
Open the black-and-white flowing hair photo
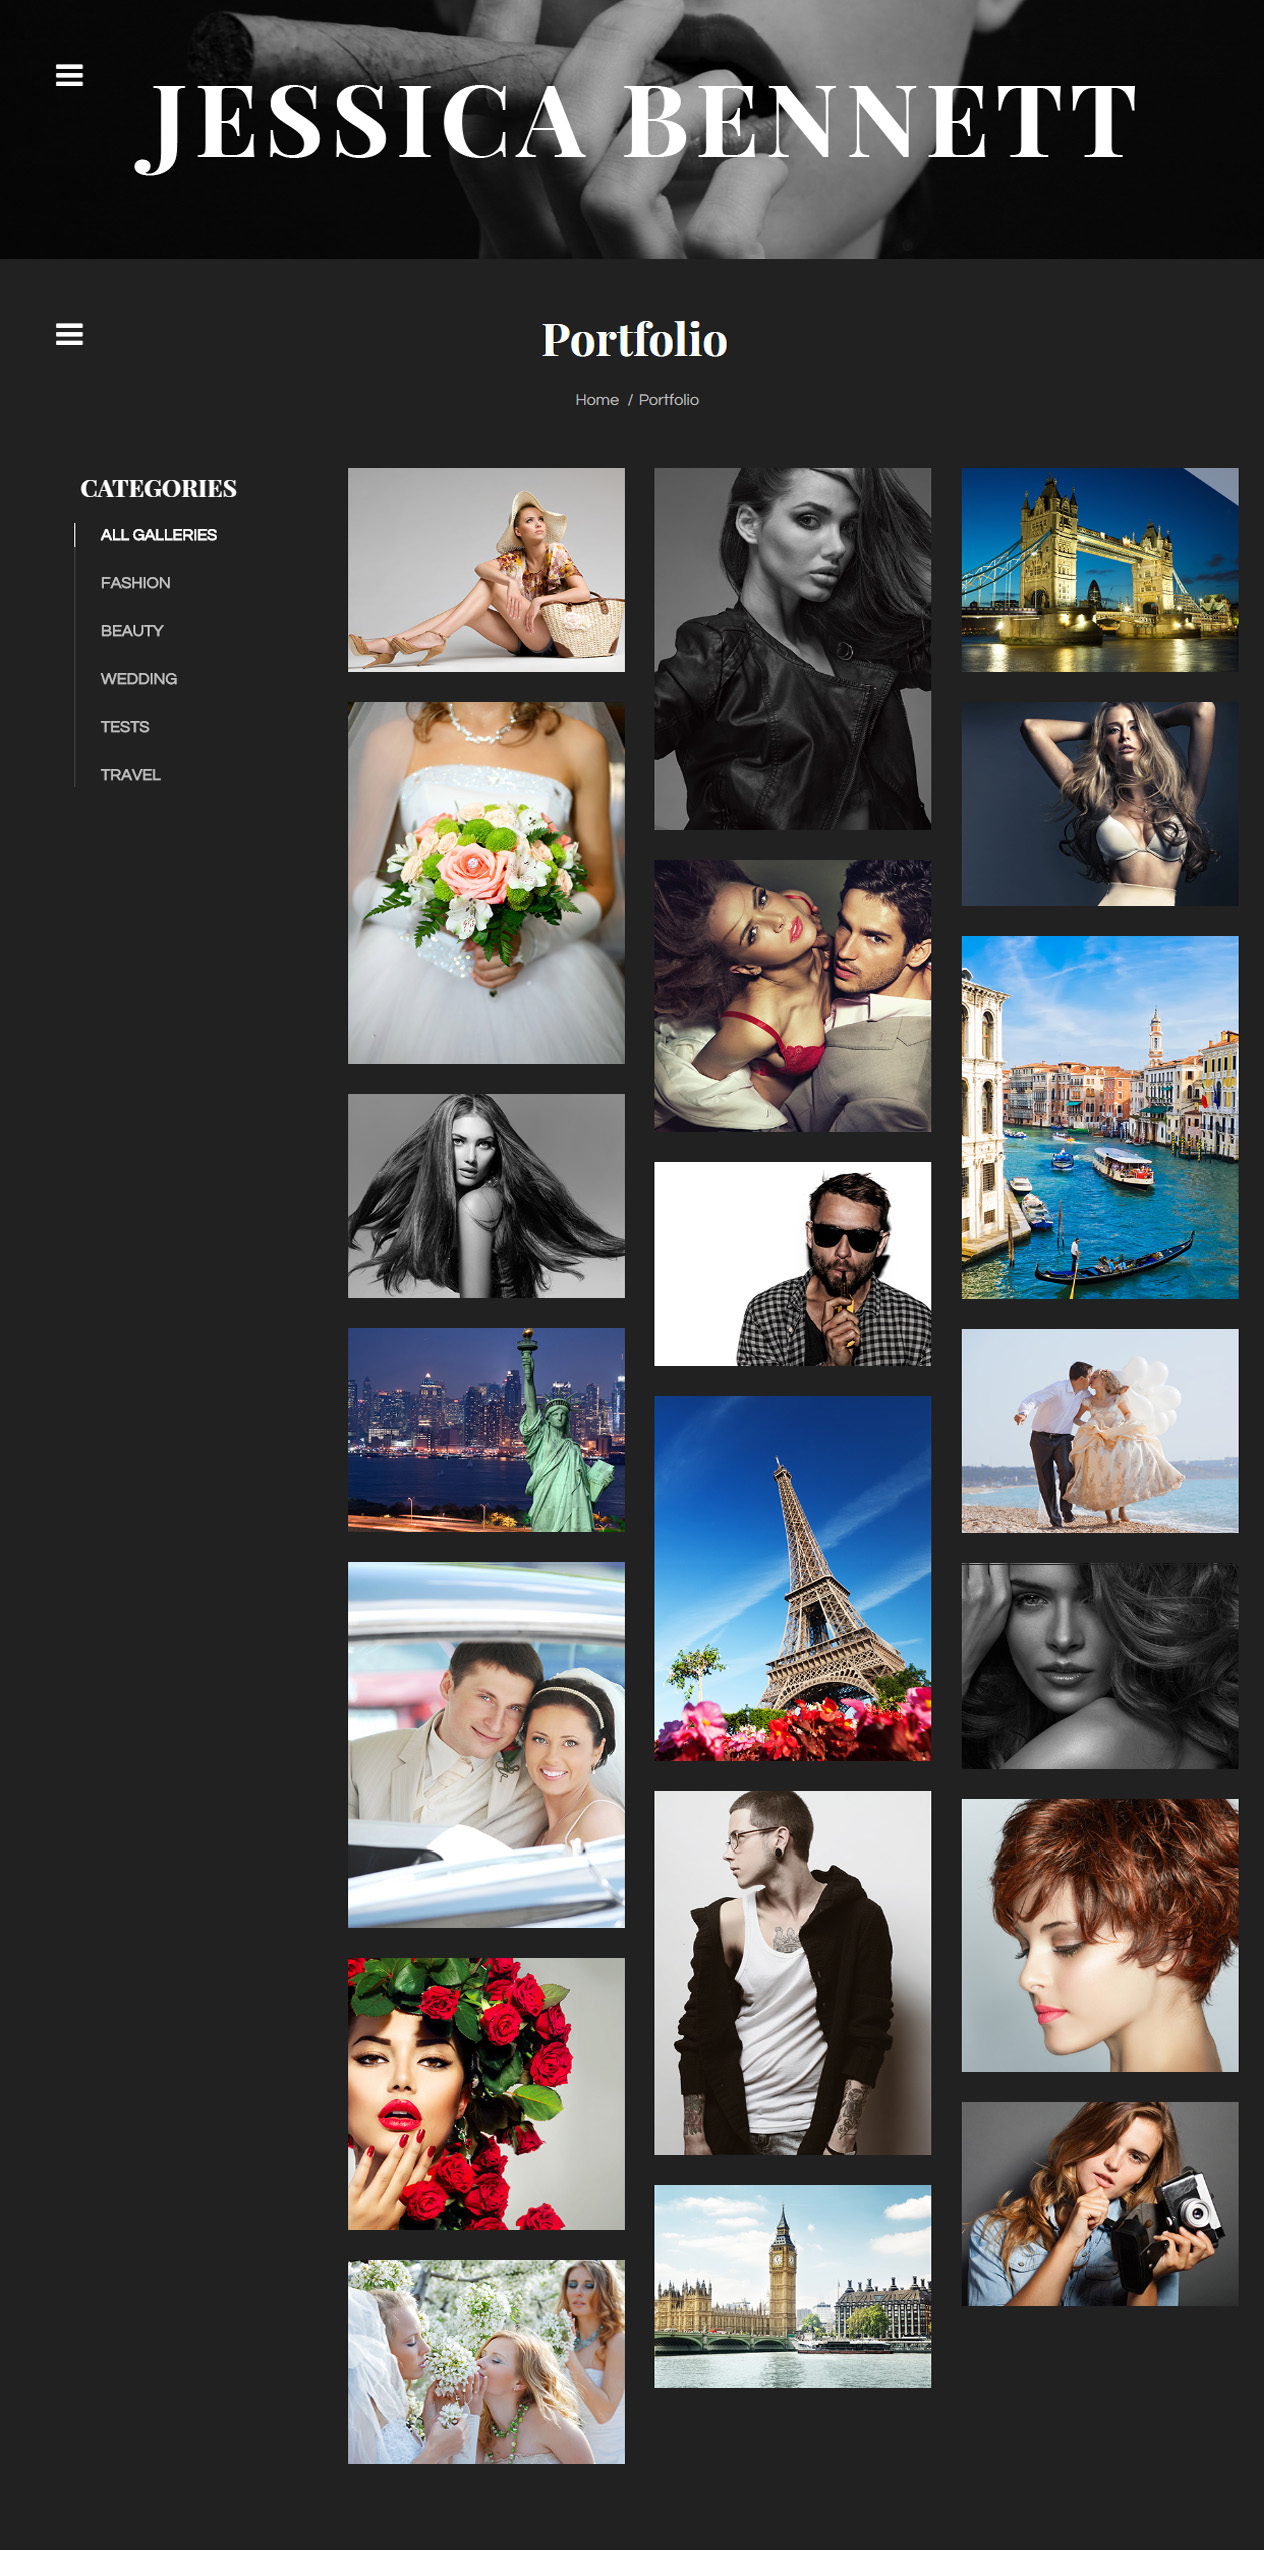486,1196
